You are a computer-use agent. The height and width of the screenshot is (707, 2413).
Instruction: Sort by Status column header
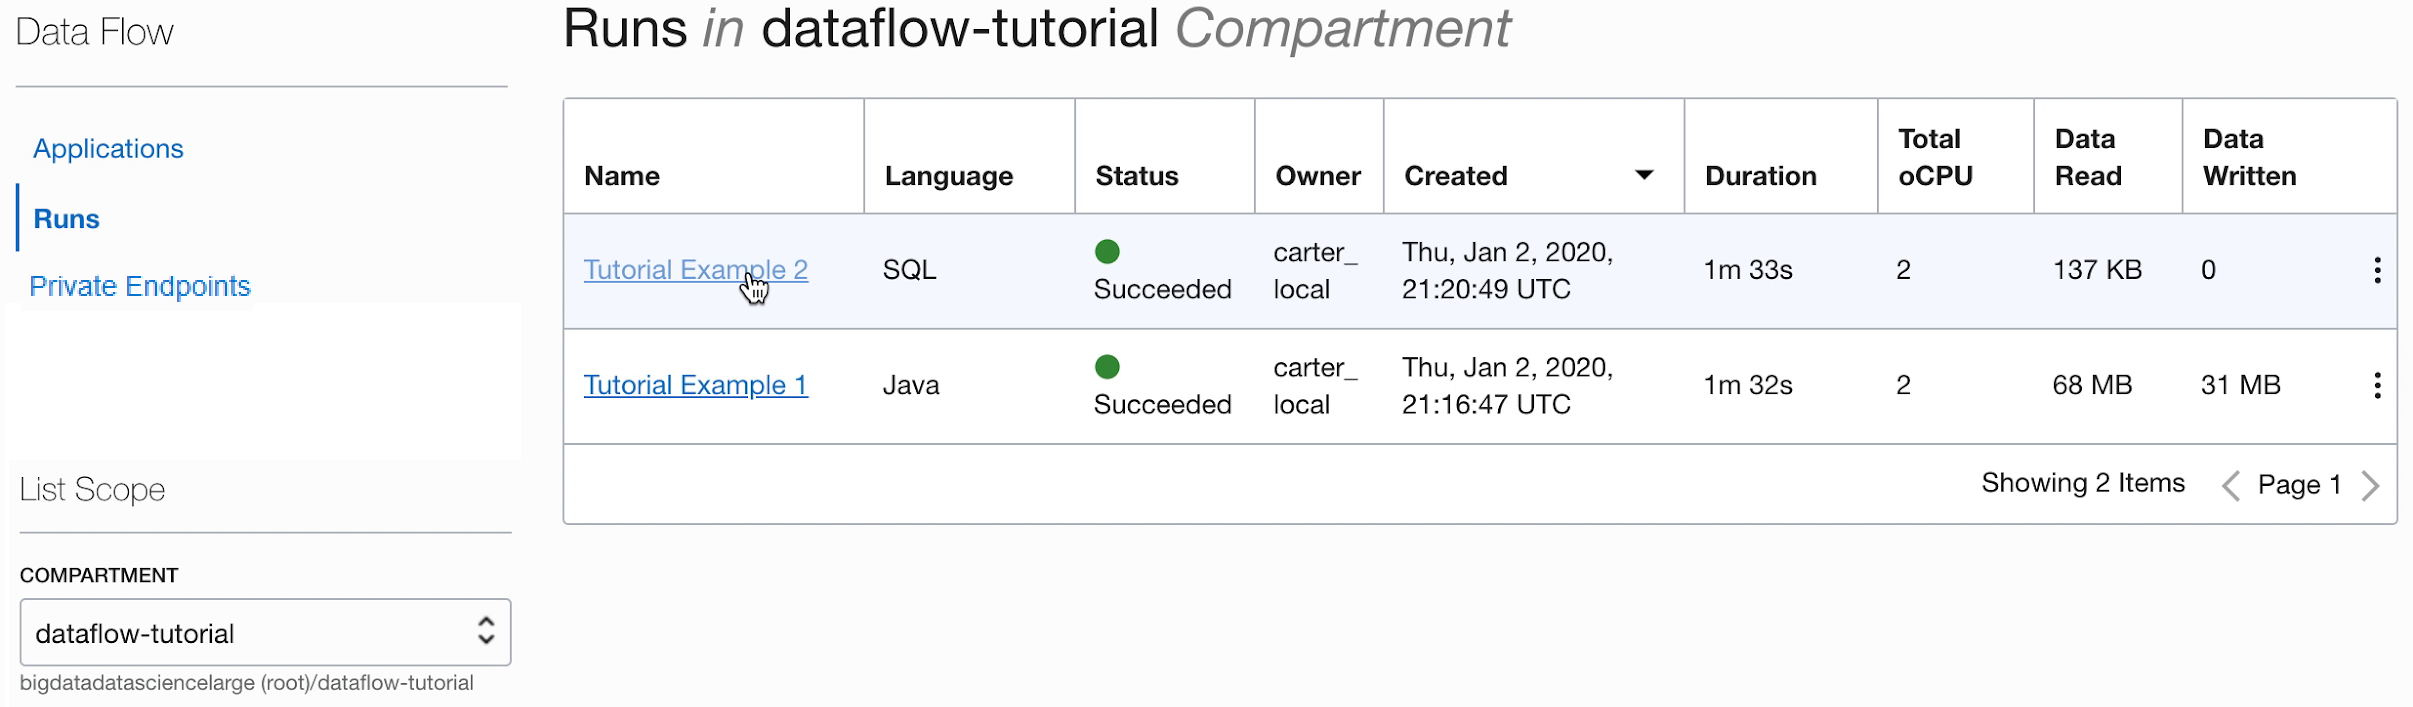pyautogui.click(x=1137, y=176)
